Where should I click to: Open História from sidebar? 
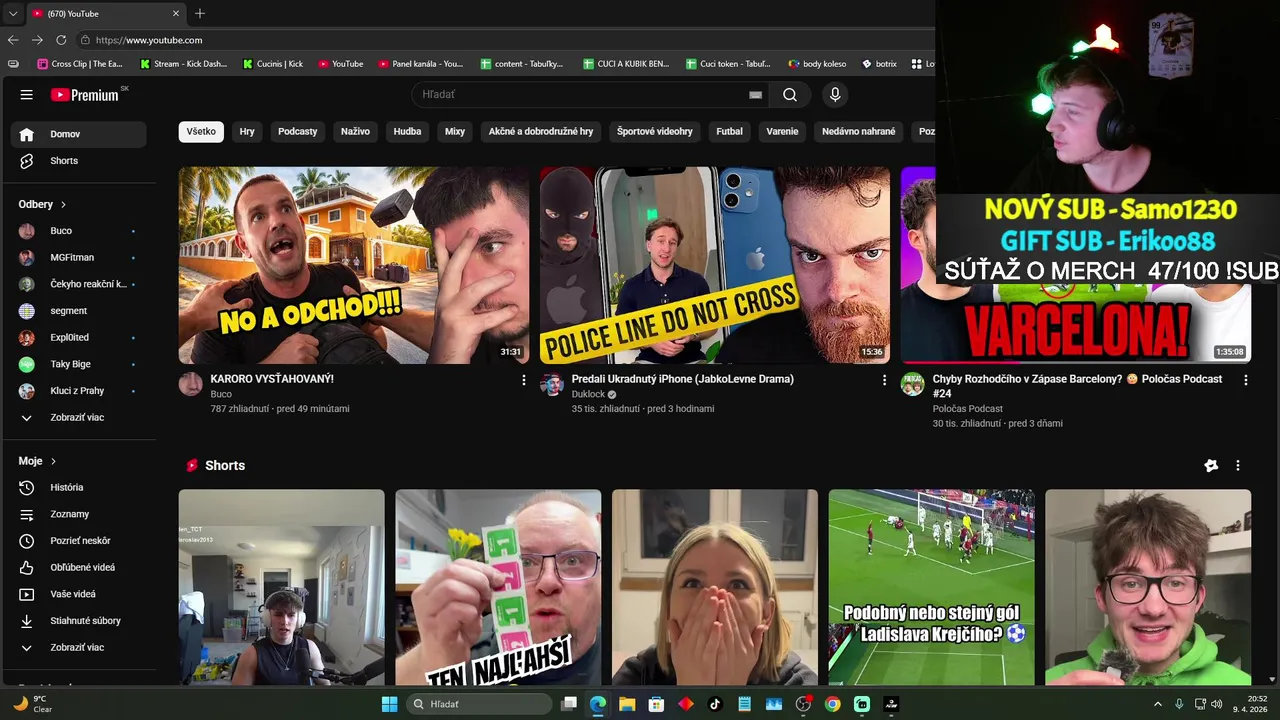[79, 487]
